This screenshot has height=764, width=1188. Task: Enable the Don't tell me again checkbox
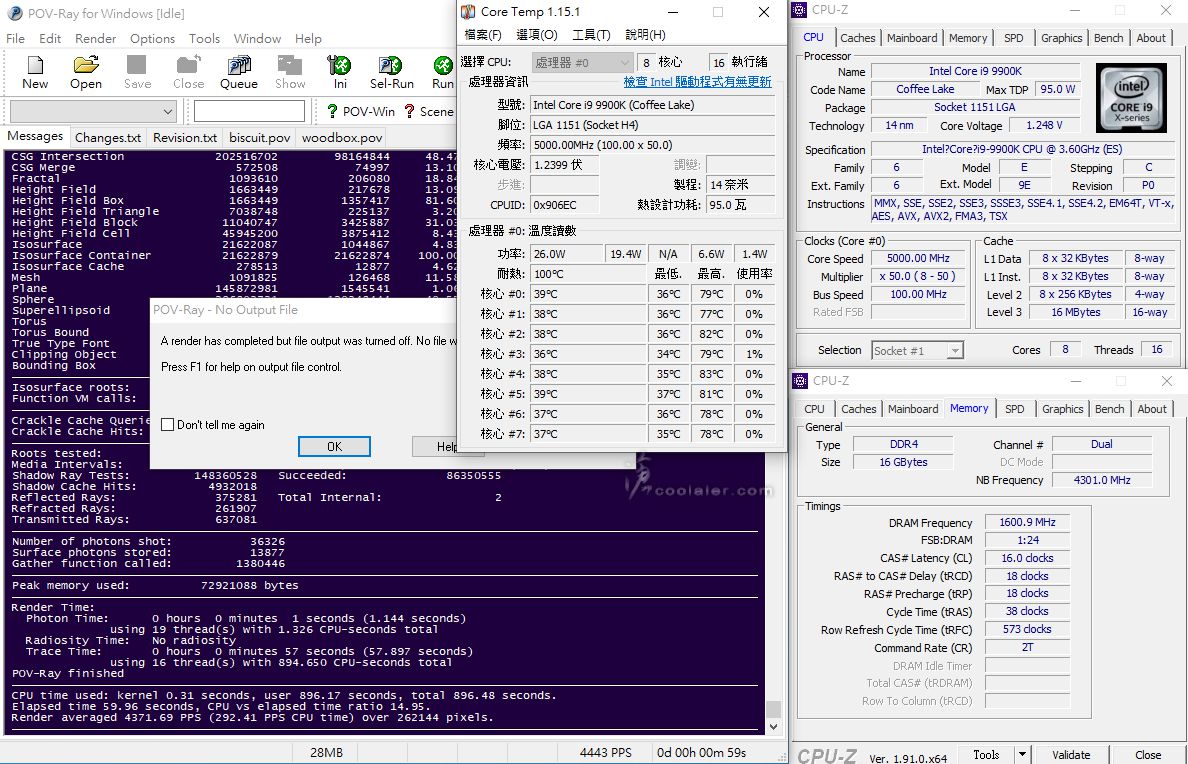(167, 424)
